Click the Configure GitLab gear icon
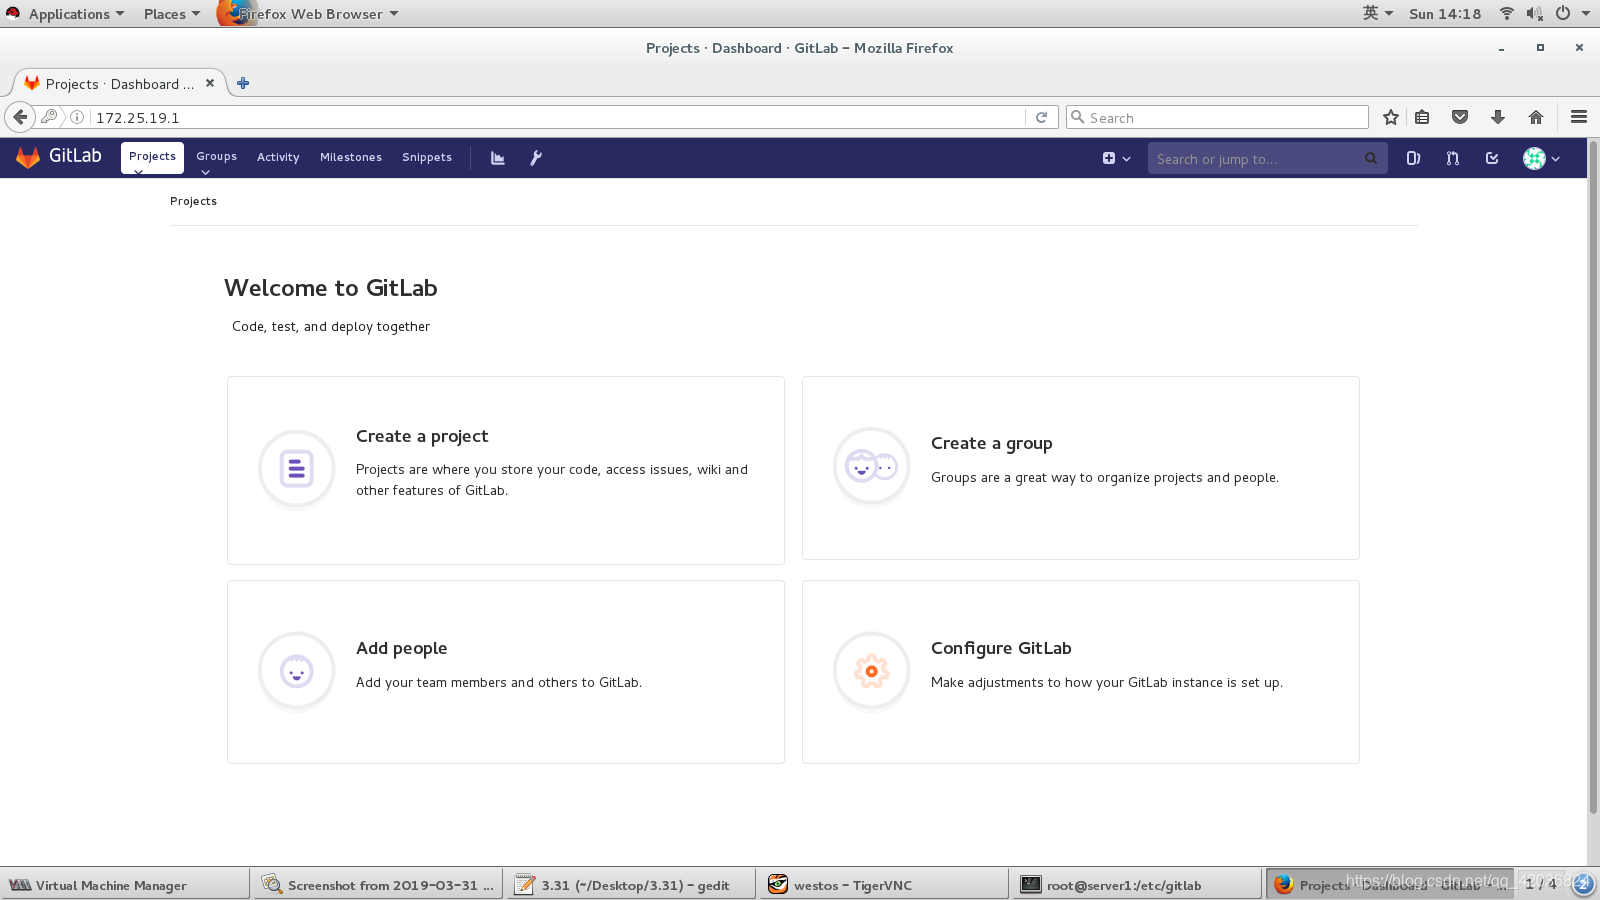 click(x=871, y=671)
